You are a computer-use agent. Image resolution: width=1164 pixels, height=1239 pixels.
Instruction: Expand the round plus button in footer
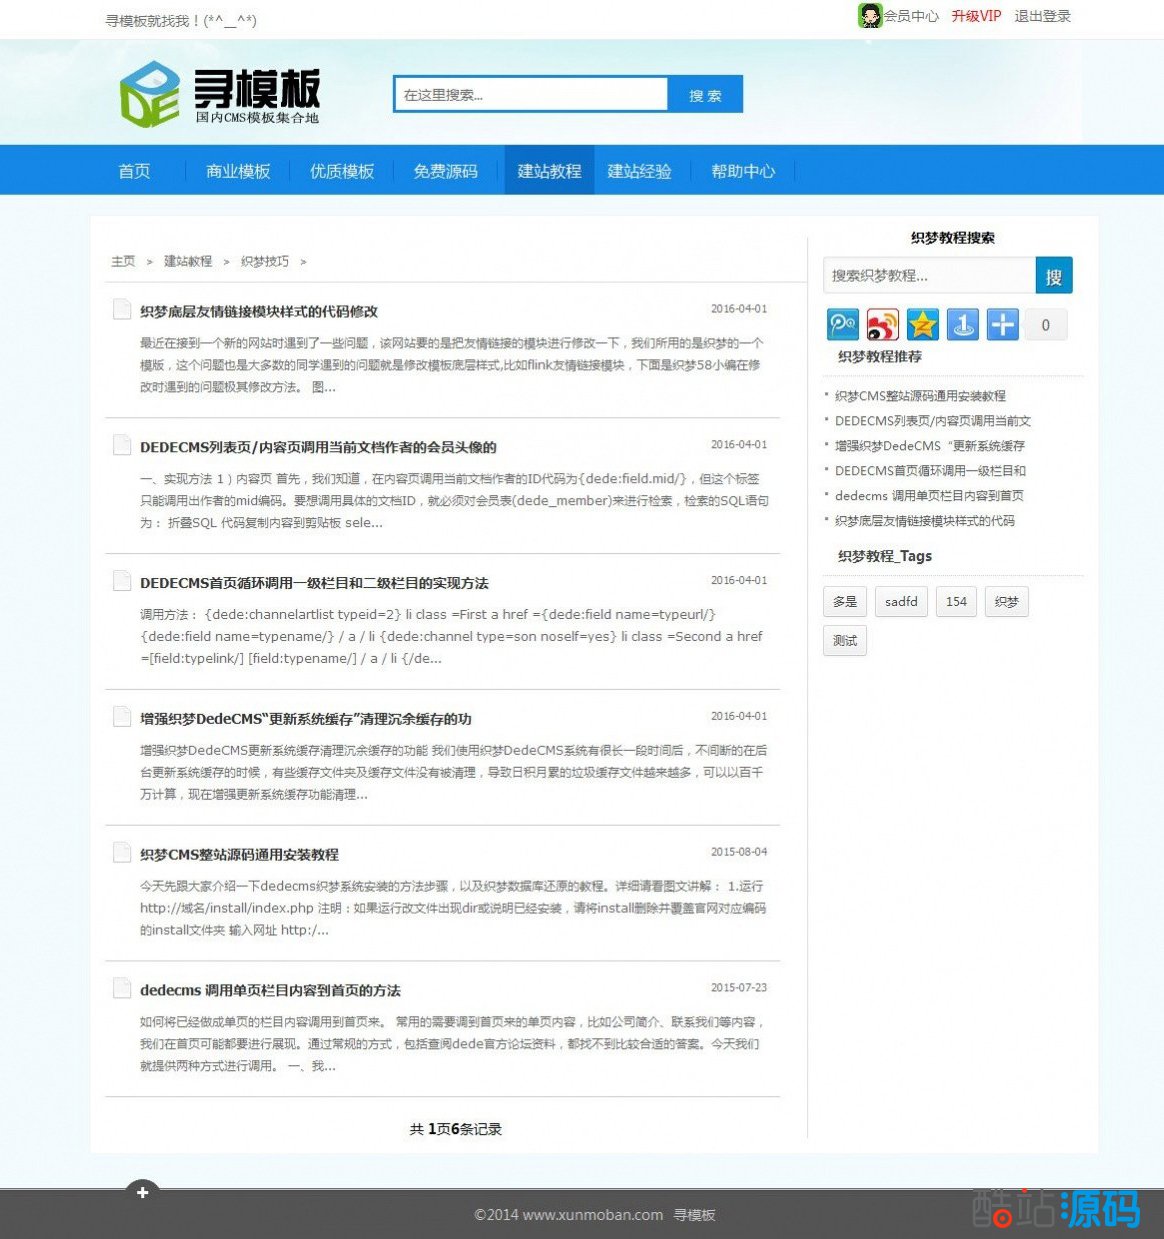click(142, 1192)
